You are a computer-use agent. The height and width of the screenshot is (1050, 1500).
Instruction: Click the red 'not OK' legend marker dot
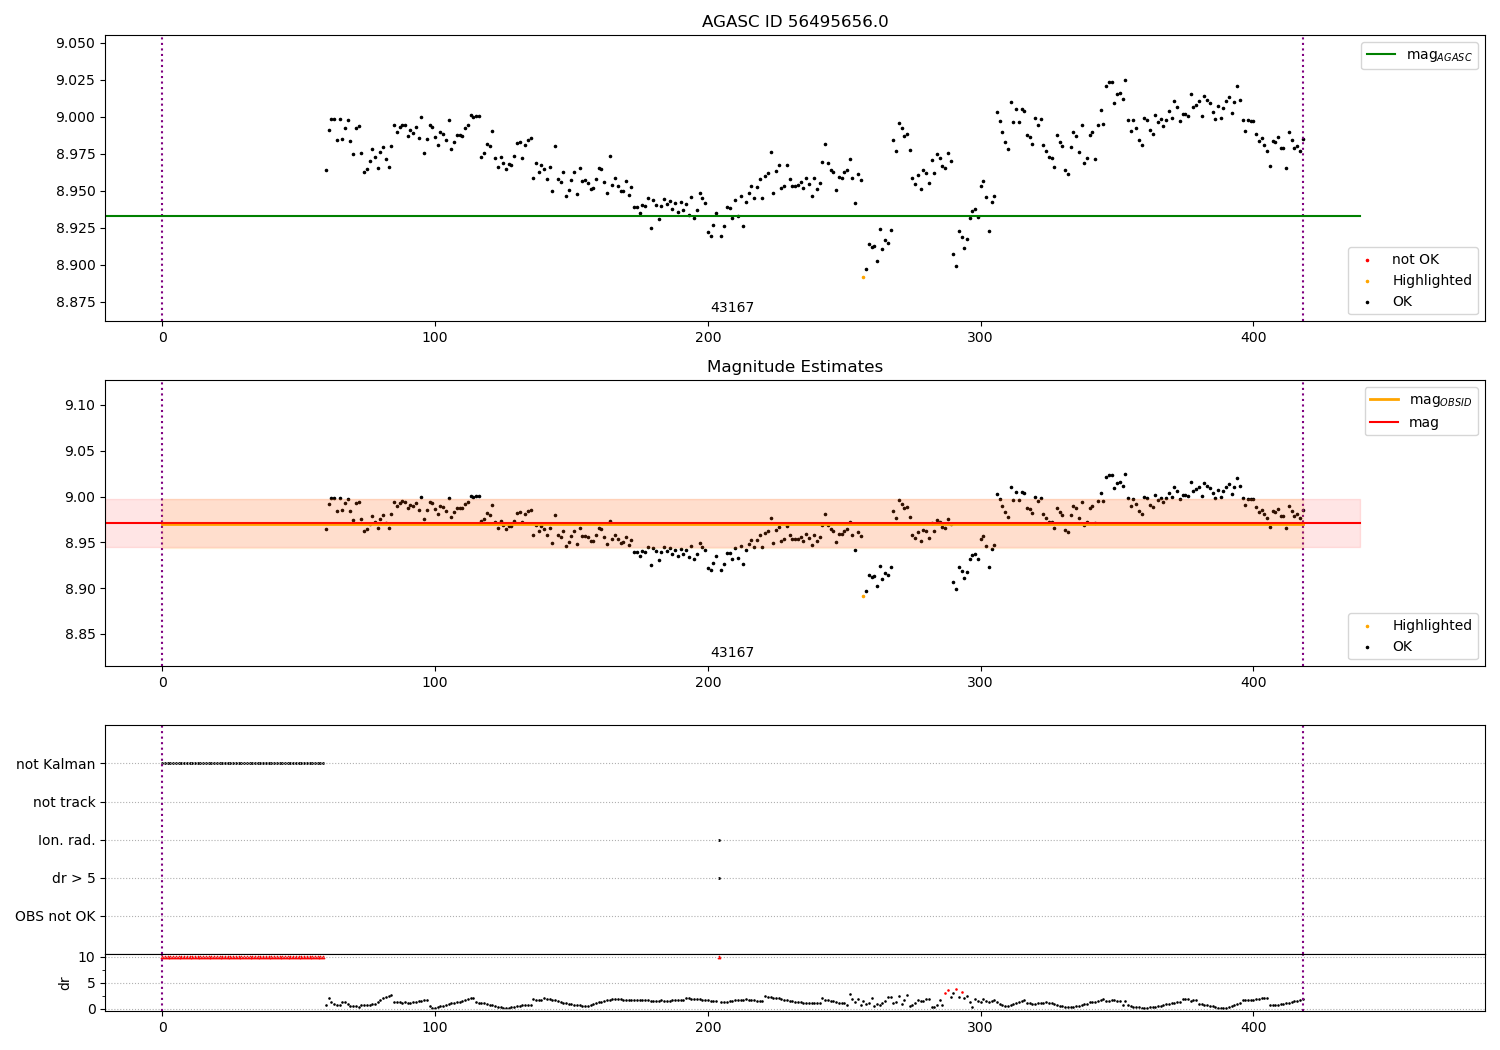coord(1367,260)
